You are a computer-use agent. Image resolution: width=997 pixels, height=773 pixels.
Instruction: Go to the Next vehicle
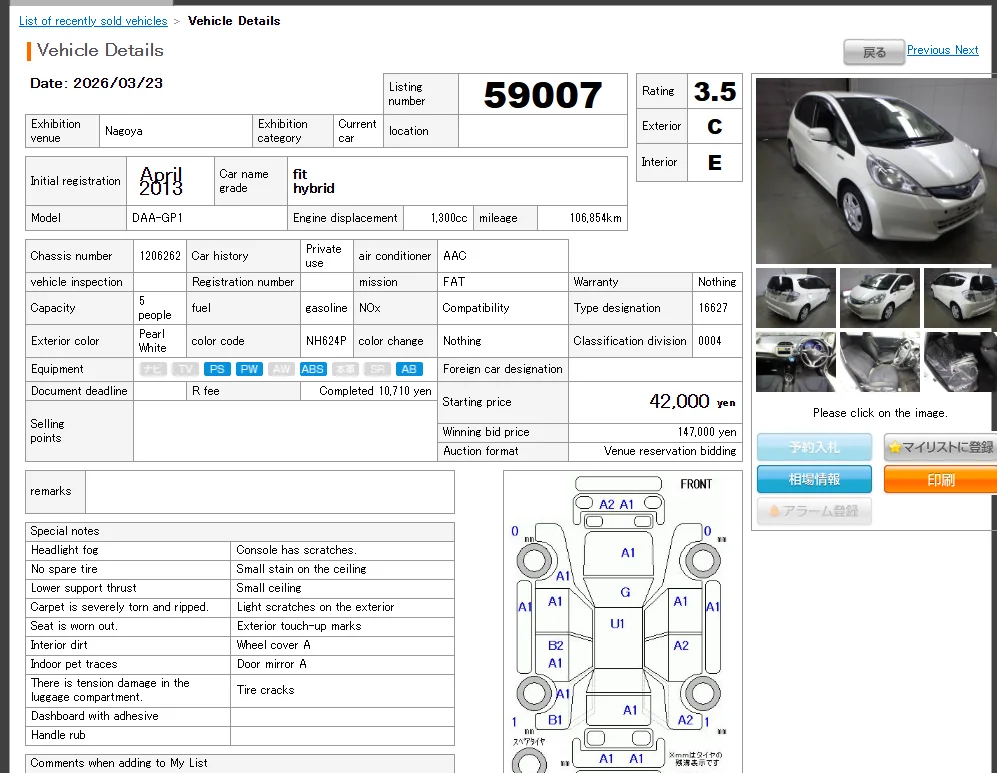(x=966, y=50)
